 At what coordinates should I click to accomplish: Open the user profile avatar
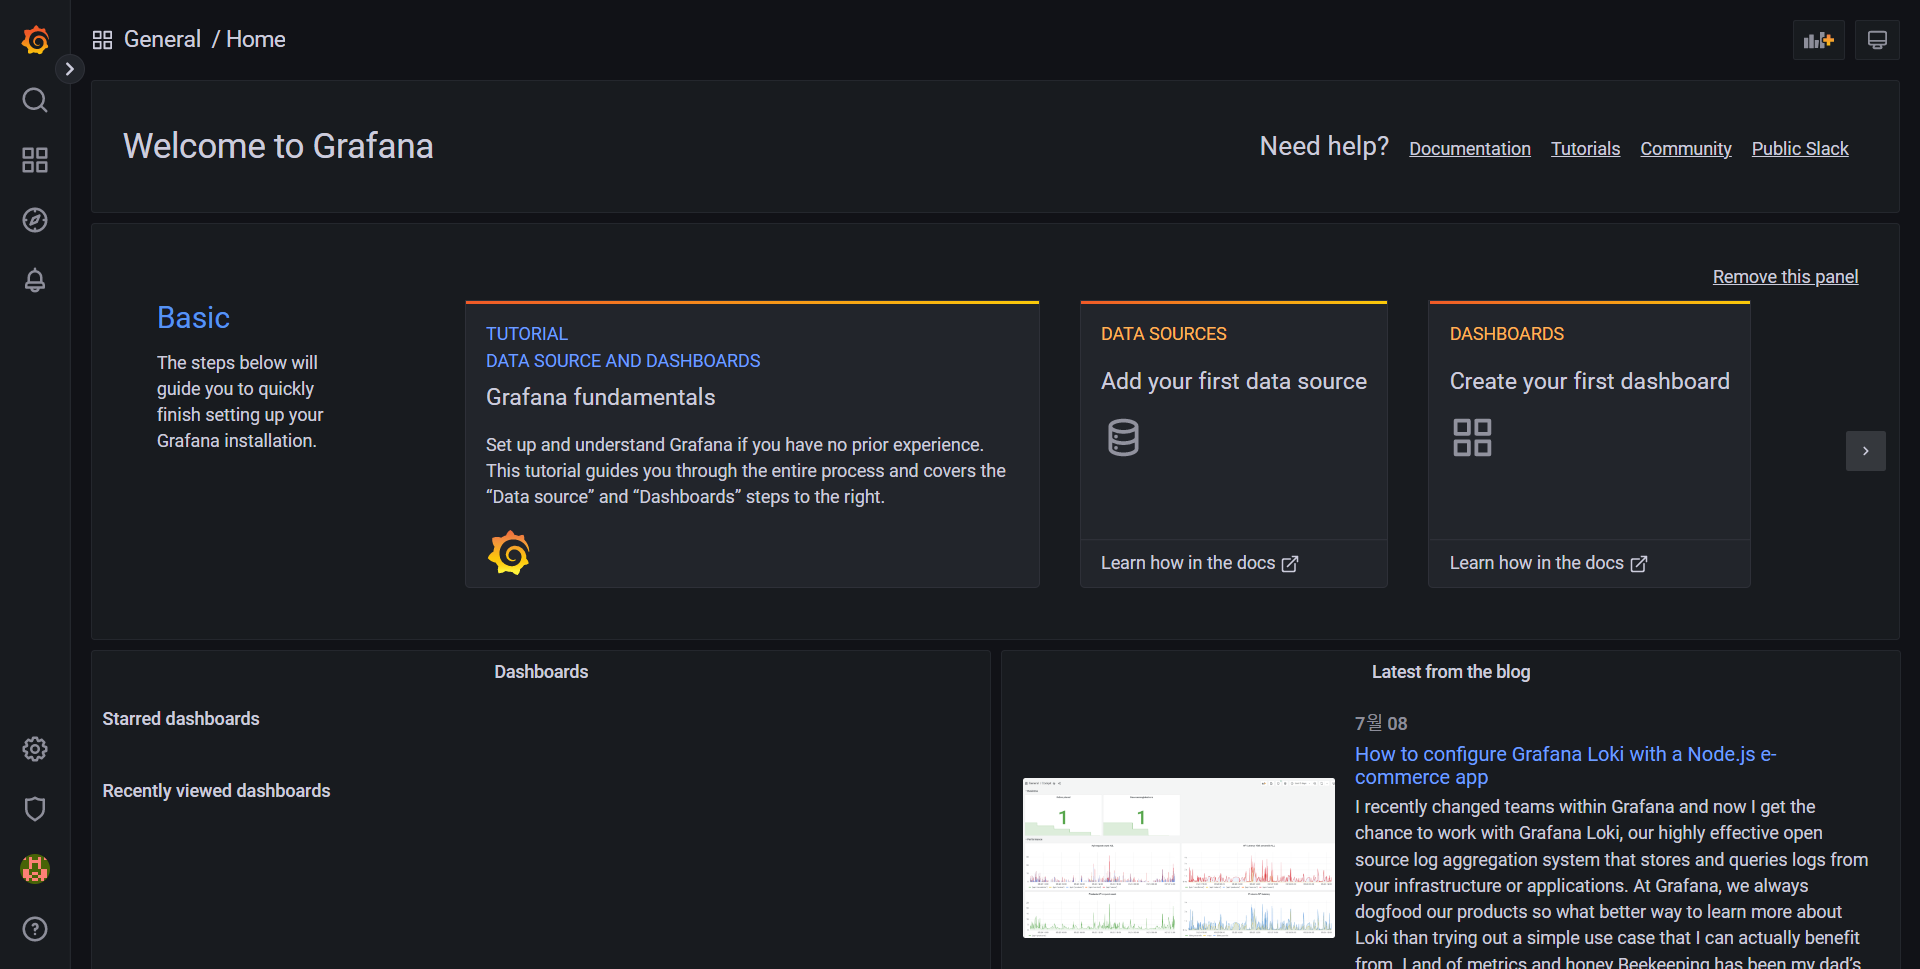(x=35, y=869)
